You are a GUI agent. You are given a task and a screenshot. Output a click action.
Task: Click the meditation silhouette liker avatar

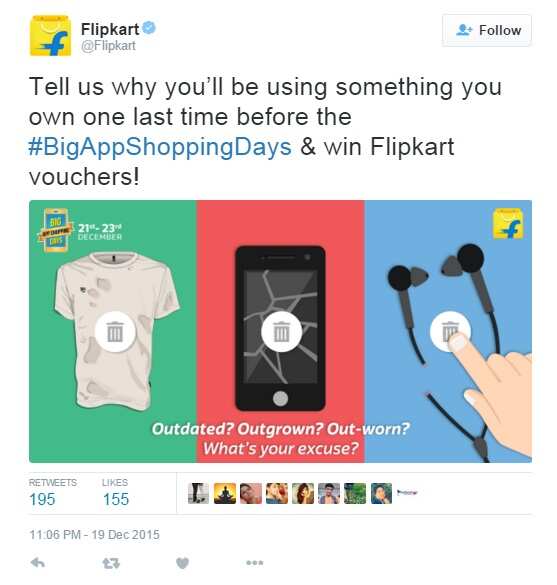(x=225, y=493)
